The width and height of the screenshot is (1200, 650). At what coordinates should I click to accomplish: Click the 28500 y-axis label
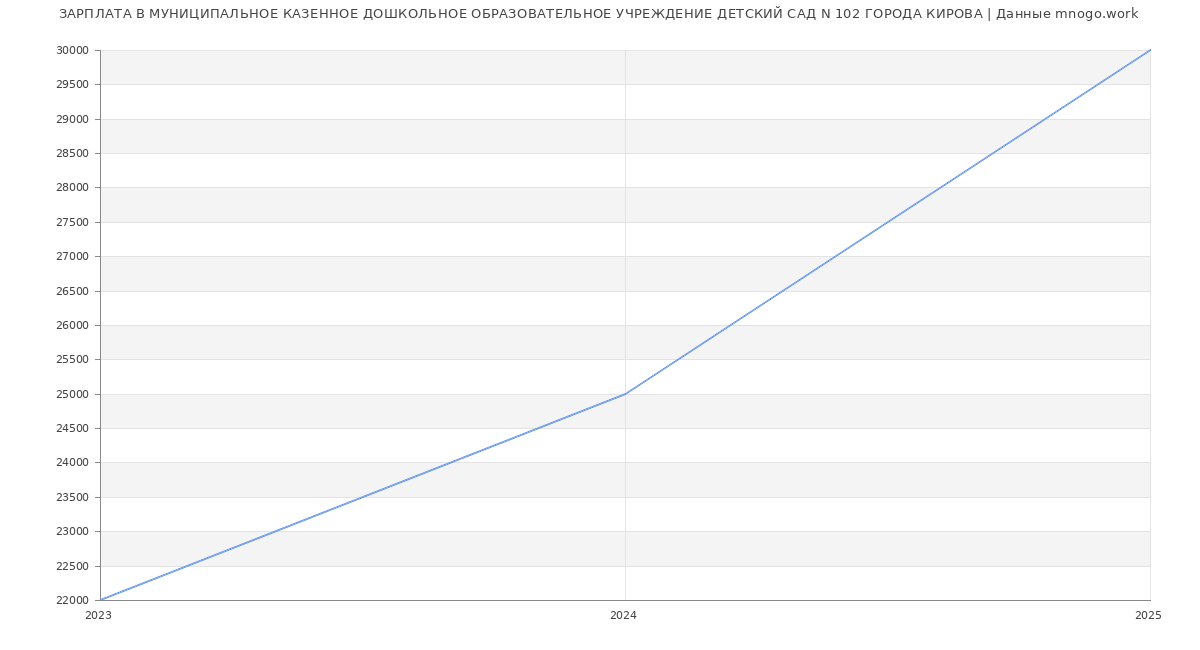coord(72,153)
